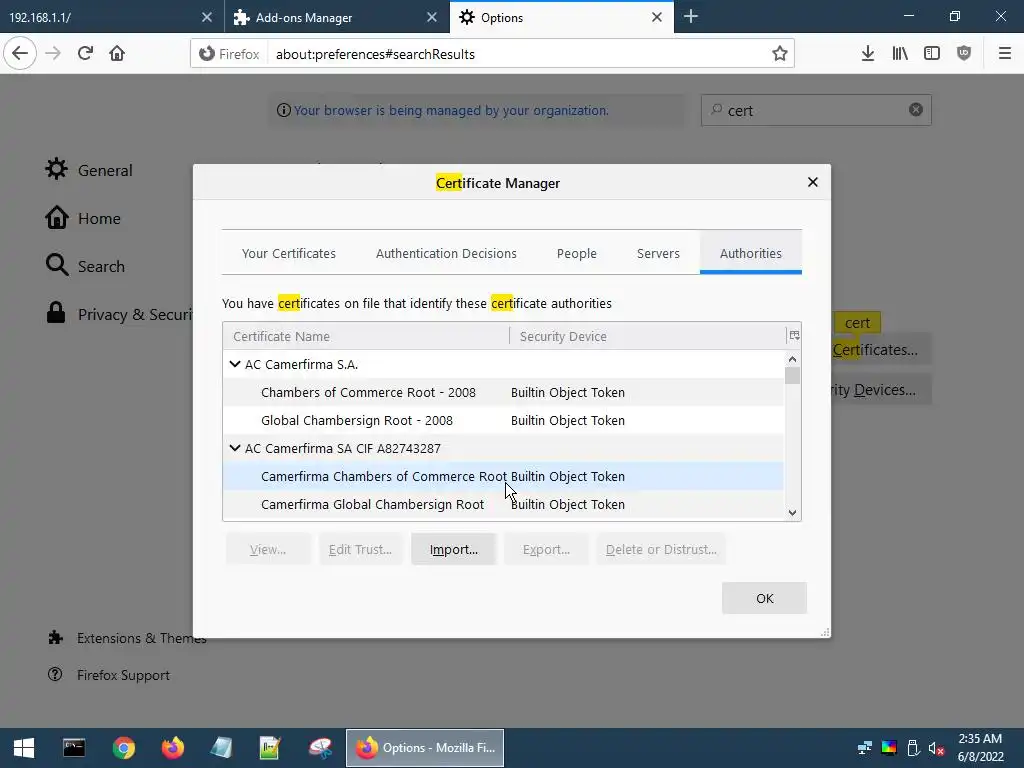Click the View... button
1024x768 pixels.
point(268,549)
